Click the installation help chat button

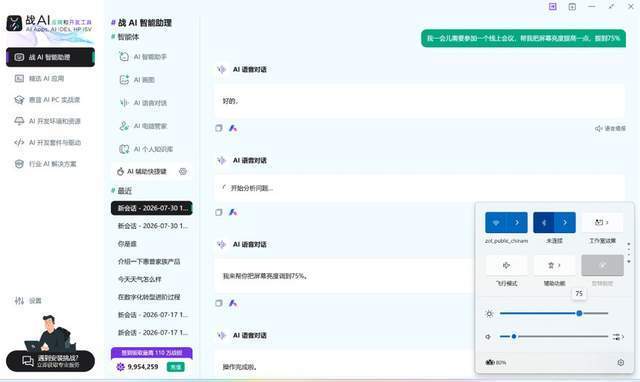click(x=50, y=361)
